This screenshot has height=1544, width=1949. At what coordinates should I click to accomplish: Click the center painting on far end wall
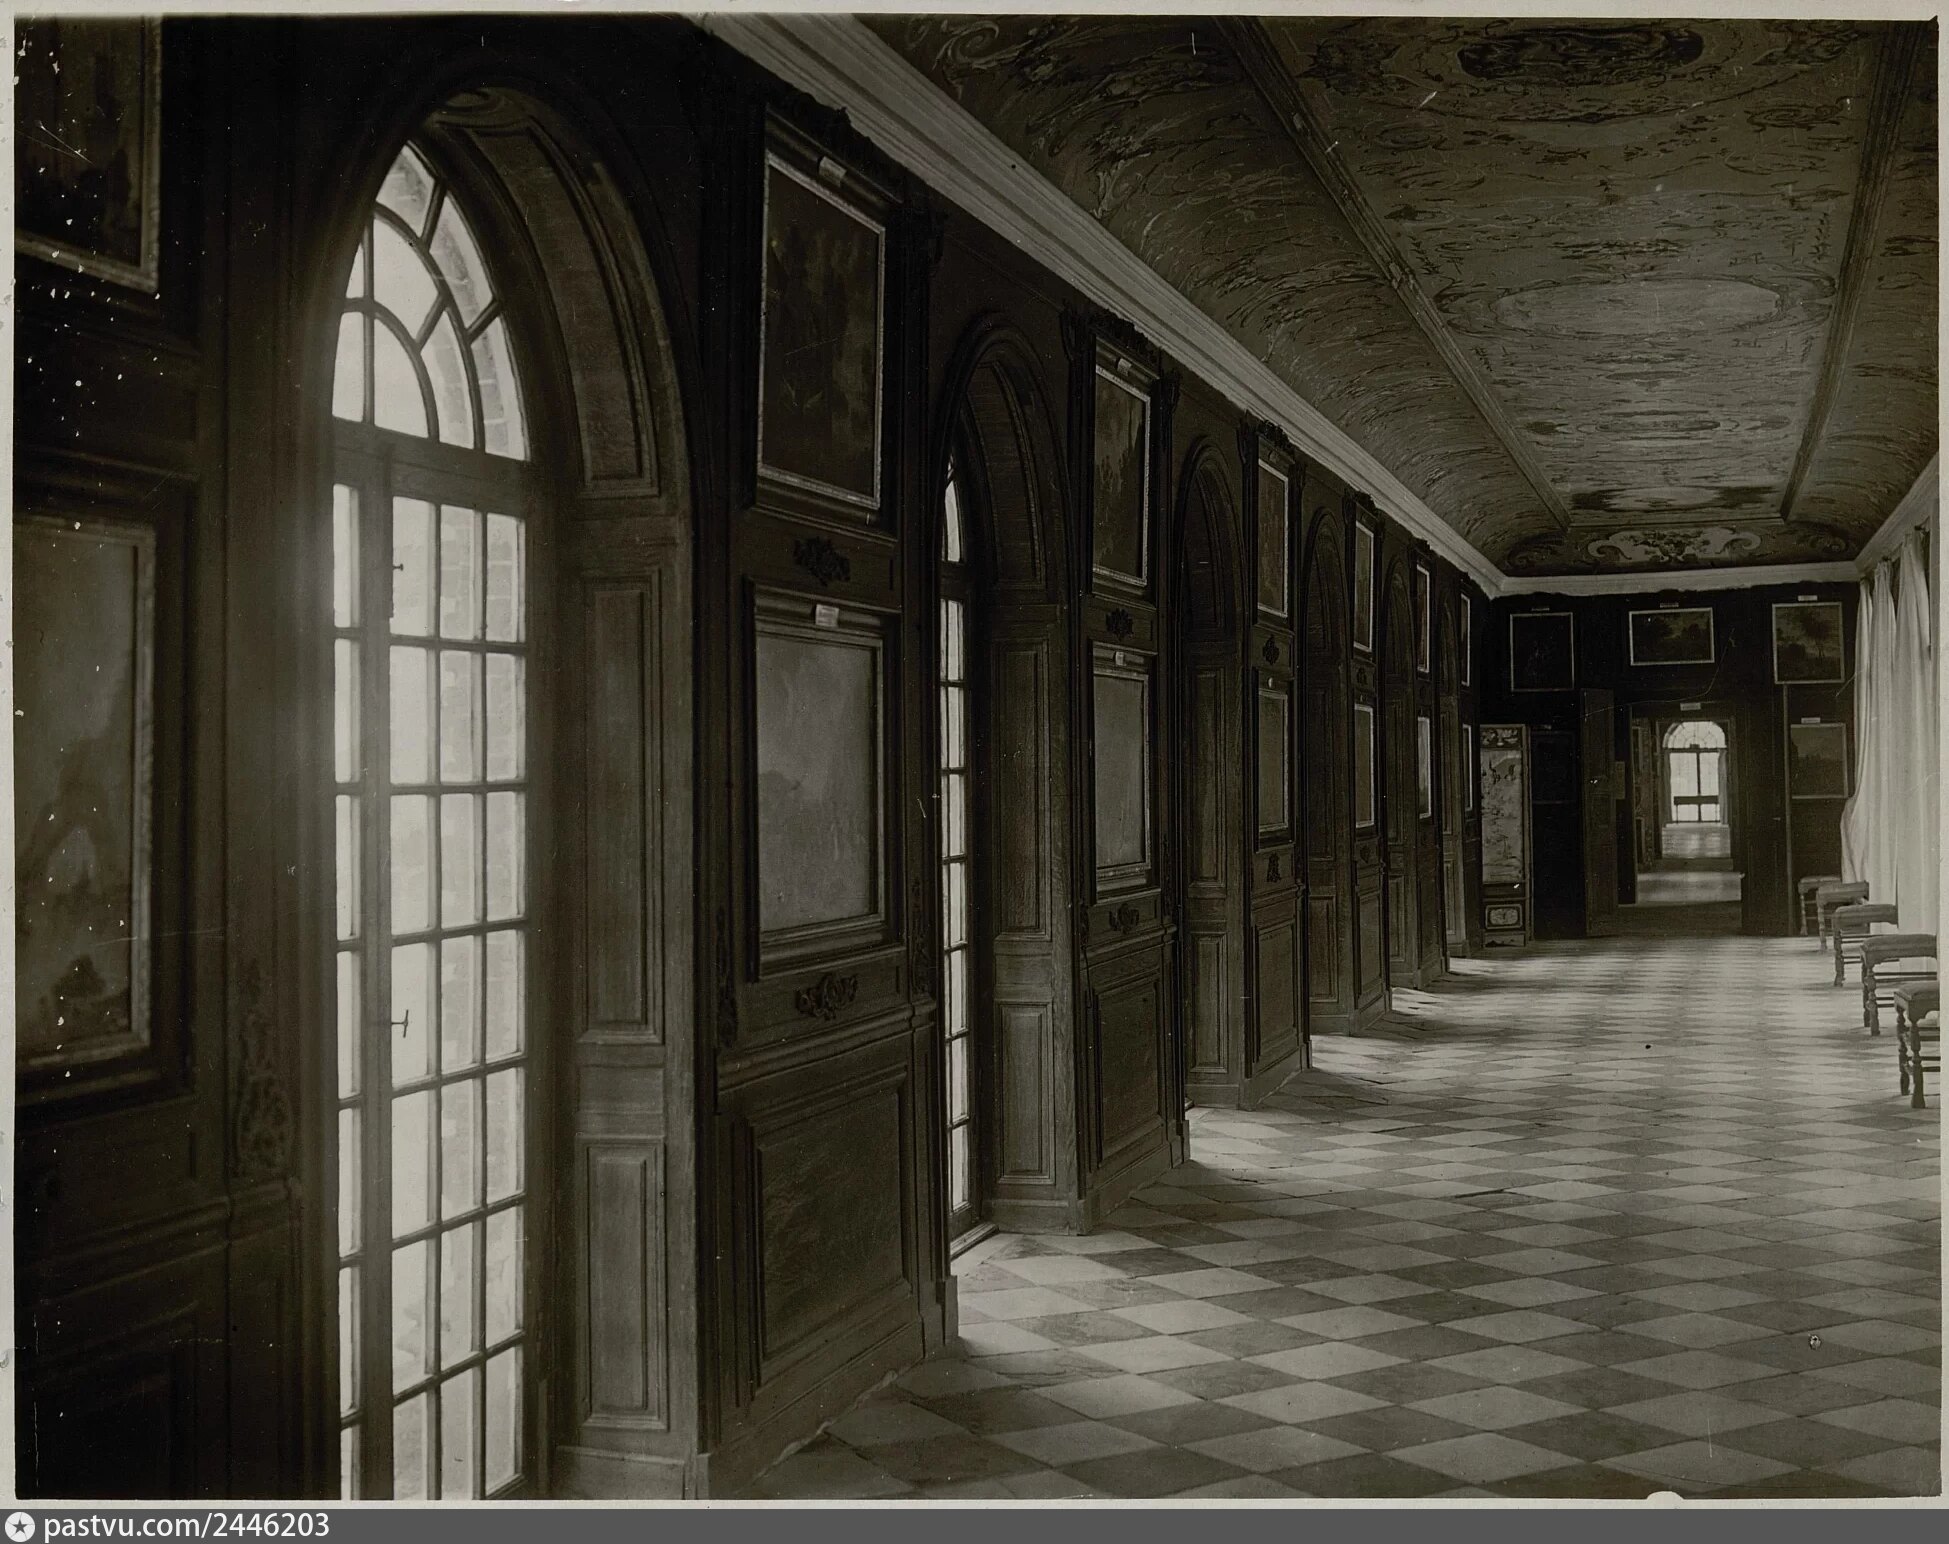[x=1671, y=635]
